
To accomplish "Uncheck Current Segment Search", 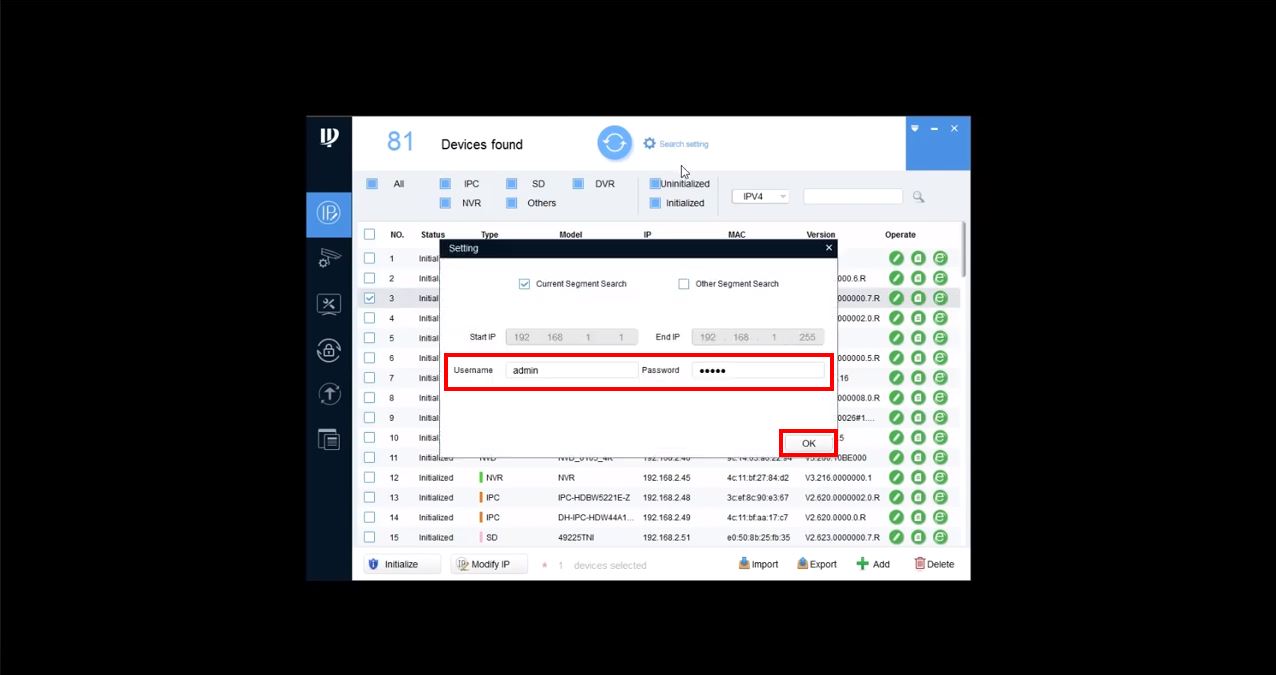I will [x=524, y=284].
